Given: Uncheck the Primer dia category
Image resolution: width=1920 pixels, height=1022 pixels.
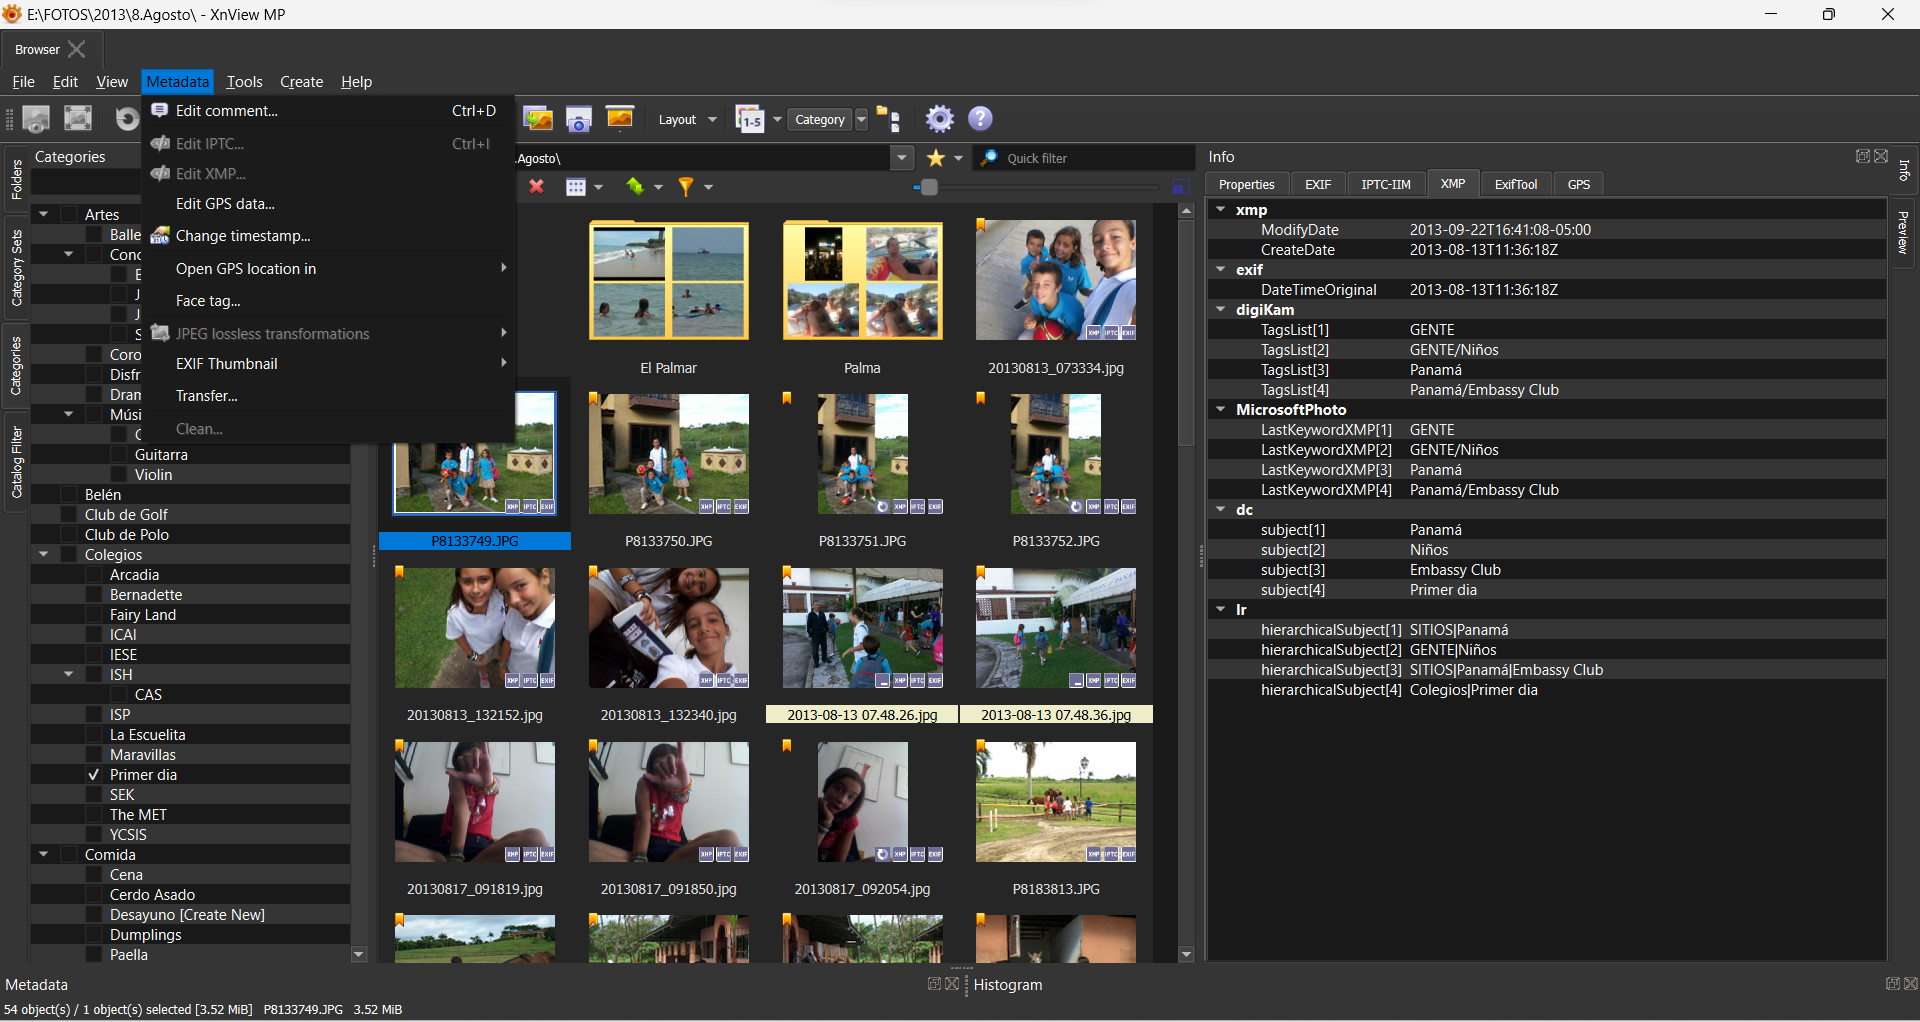Looking at the screenshot, I should click(x=94, y=775).
